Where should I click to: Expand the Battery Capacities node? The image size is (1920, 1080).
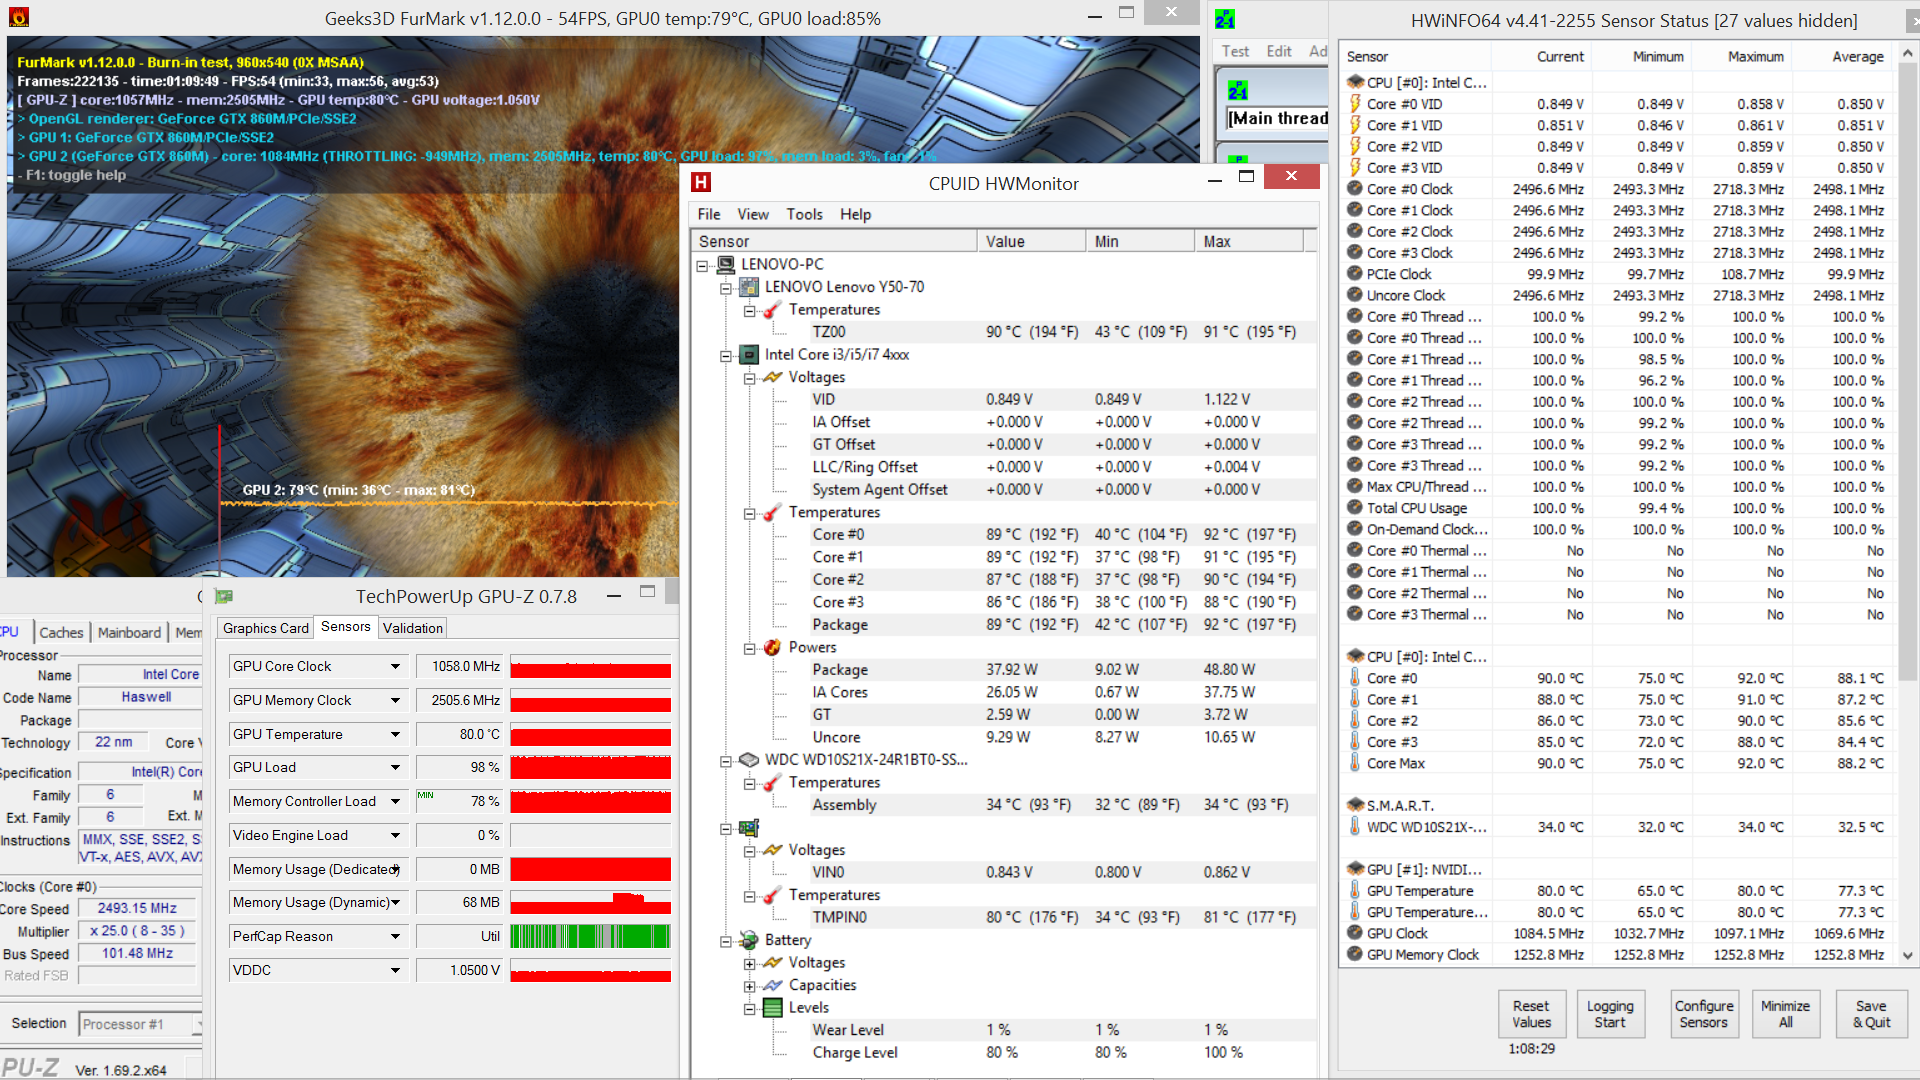click(x=749, y=986)
